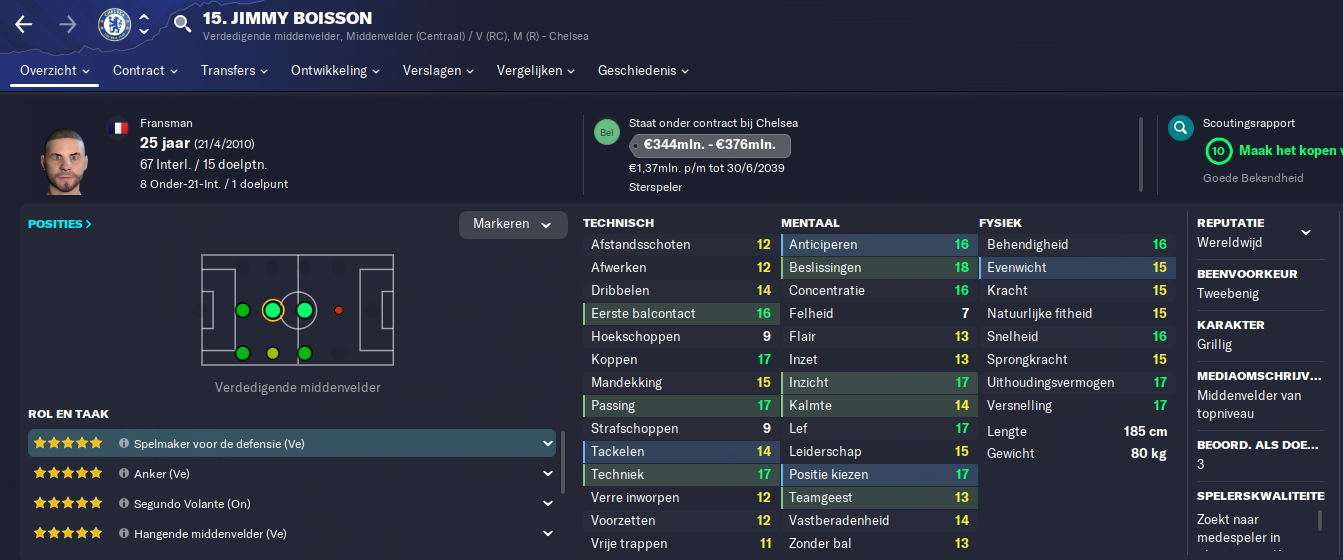Viewport: 1343px width, 560px height.
Task: Click the Posities link header
Action: tap(60, 224)
